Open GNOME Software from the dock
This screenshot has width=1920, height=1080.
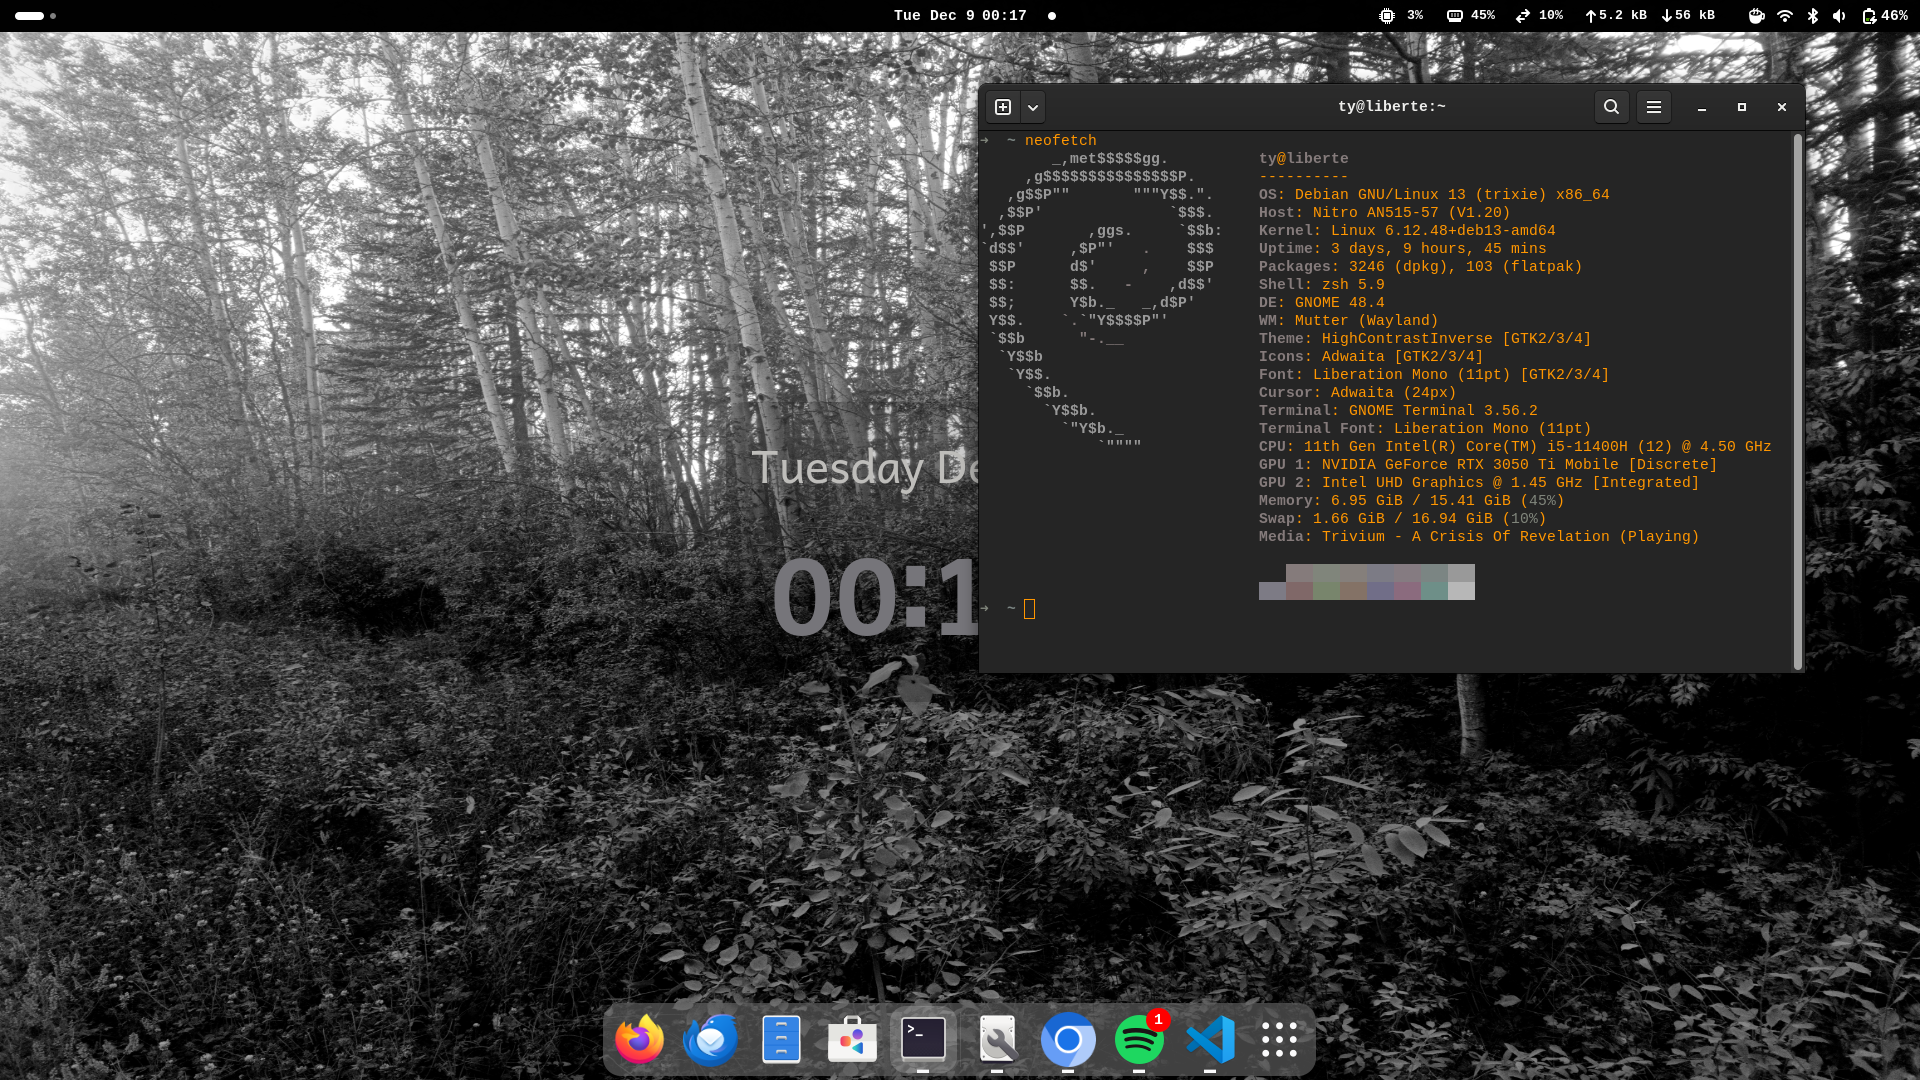tap(852, 1040)
